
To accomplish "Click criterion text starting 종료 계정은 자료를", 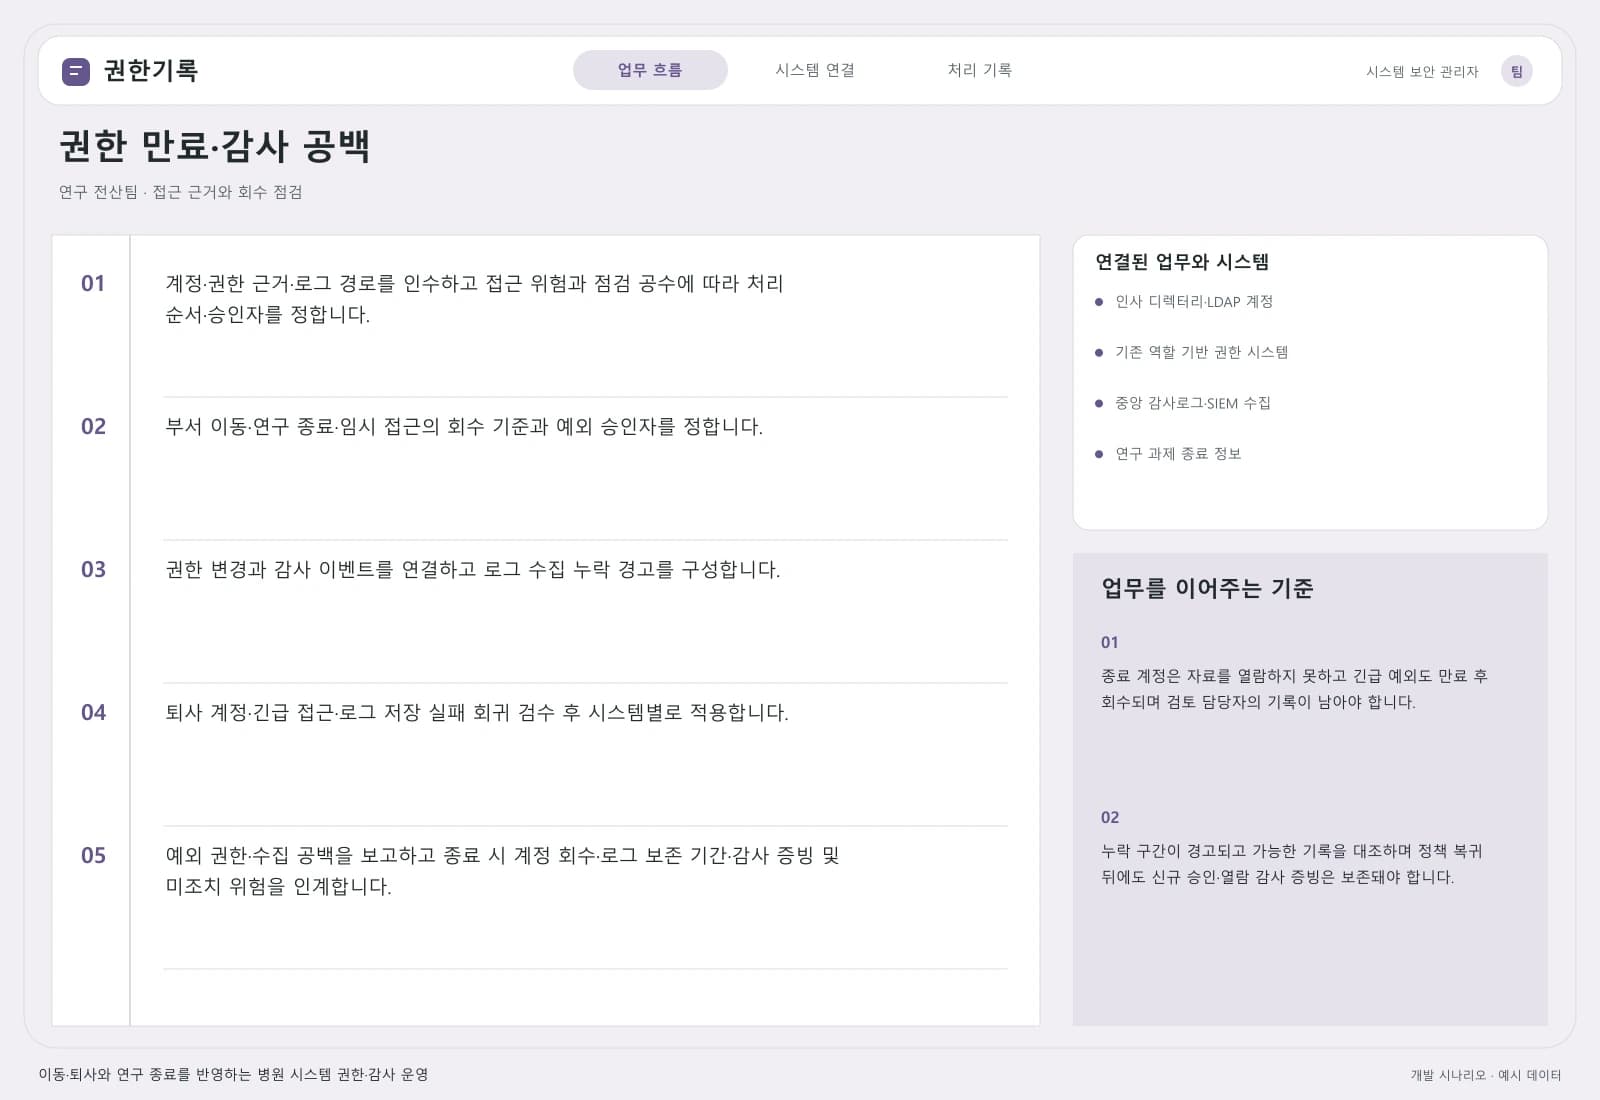I will coord(1294,689).
